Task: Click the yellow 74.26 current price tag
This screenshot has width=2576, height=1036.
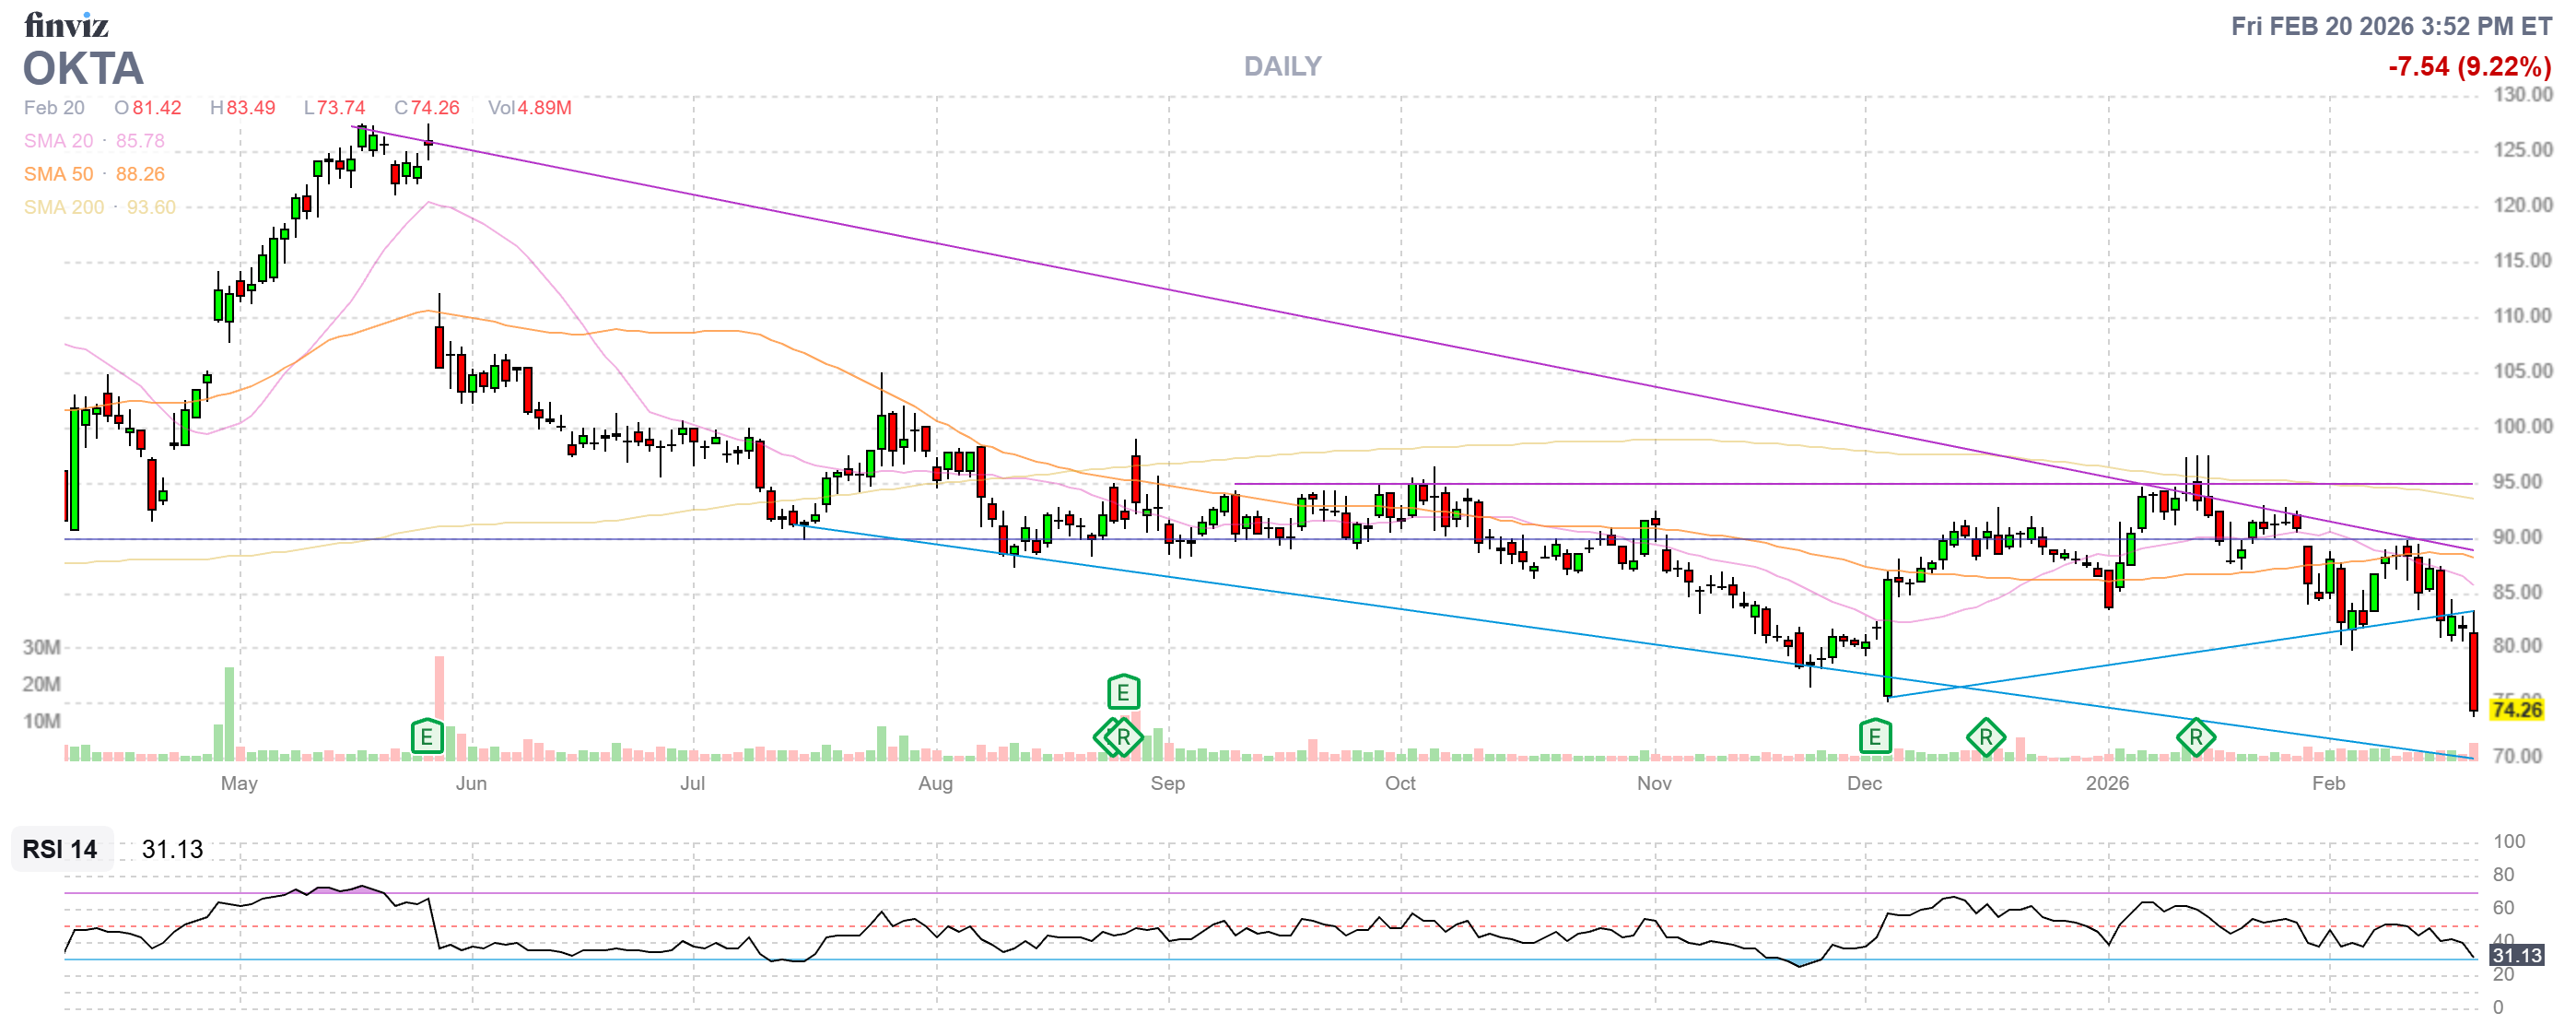Action: 2516,710
